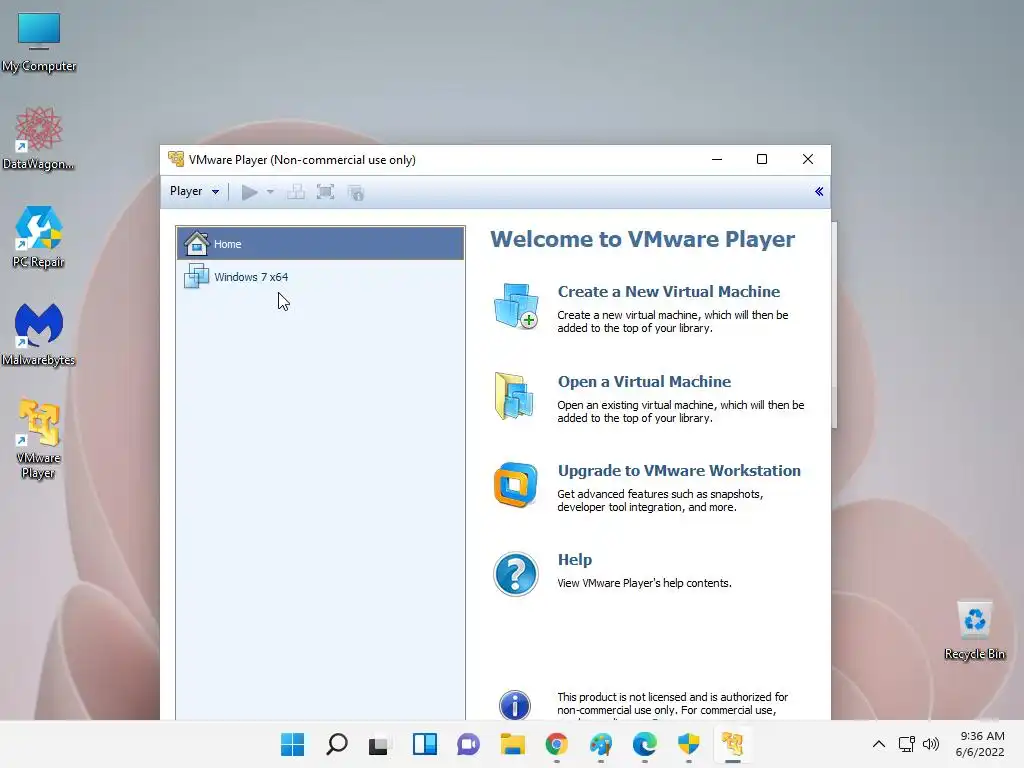Open taskbar Search
This screenshot has height=768, width=1024.
pyautogui.click(x=337, y=744)
